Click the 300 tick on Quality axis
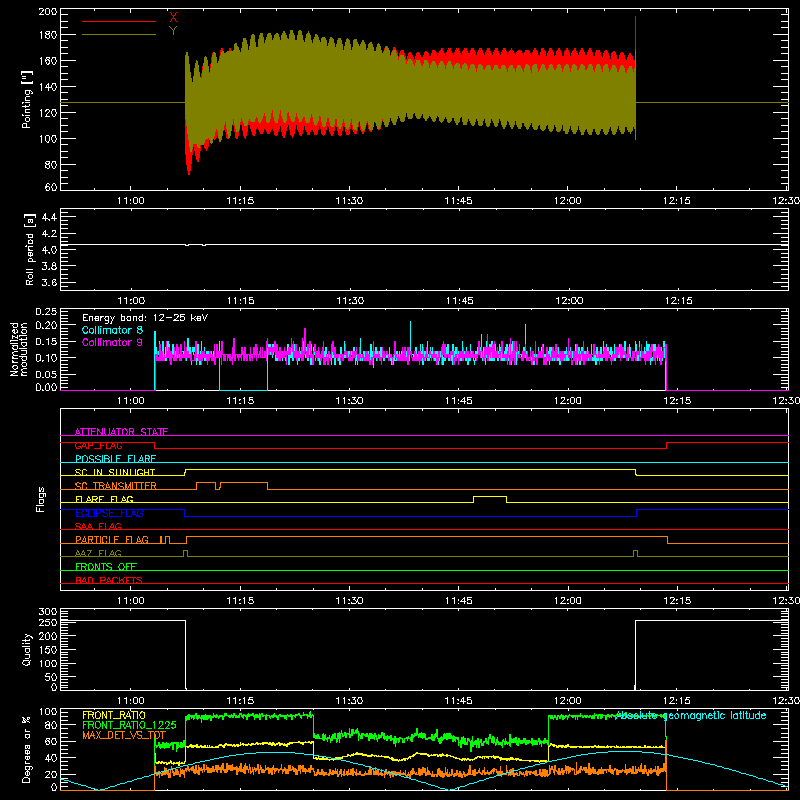The image size is (800, 800). point(48,612)
